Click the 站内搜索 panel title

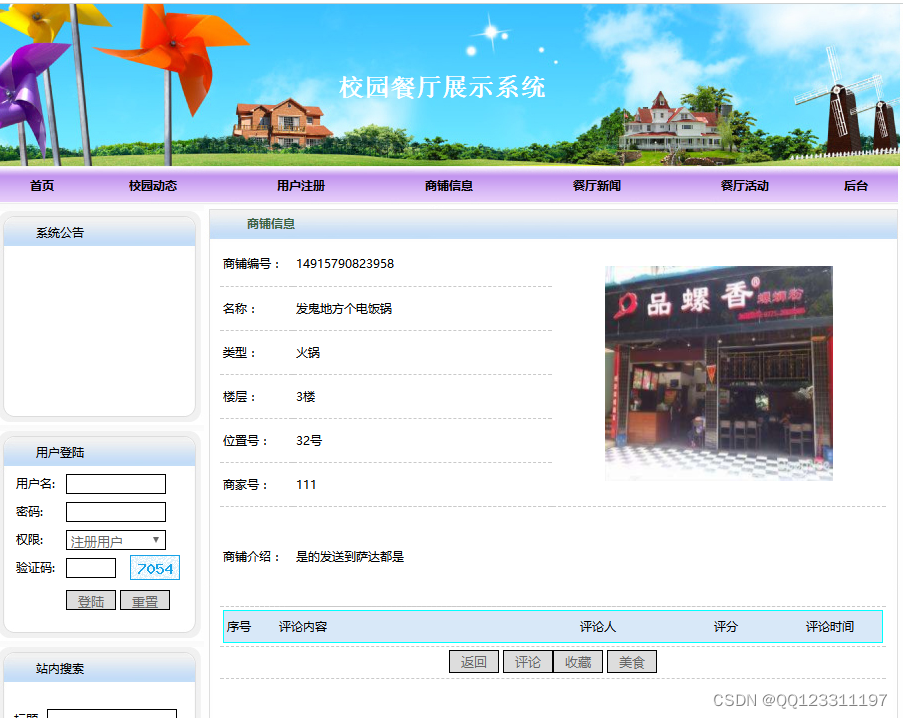[x=60, y=668]
